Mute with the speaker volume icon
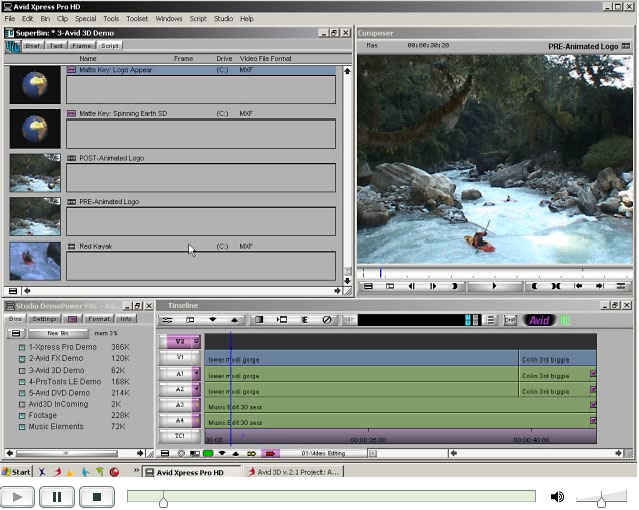 557,497
